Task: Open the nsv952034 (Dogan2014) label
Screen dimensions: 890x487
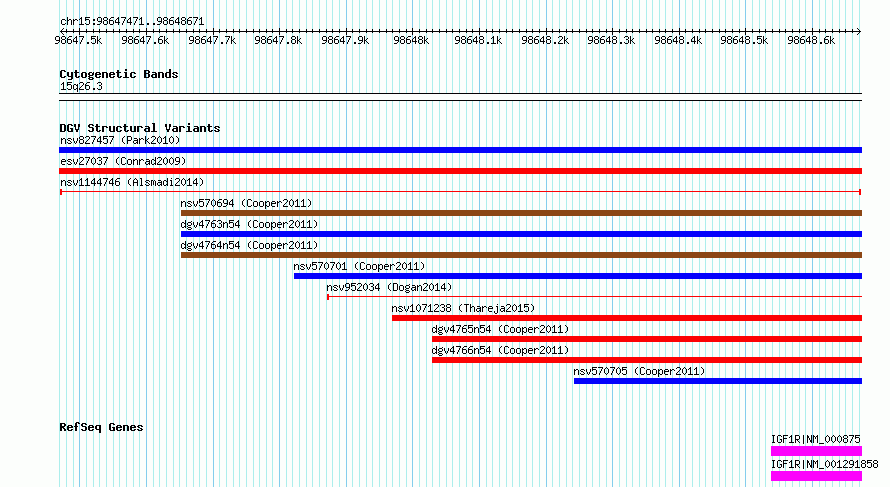Action: pyautogui.click(x=389, y=287)
